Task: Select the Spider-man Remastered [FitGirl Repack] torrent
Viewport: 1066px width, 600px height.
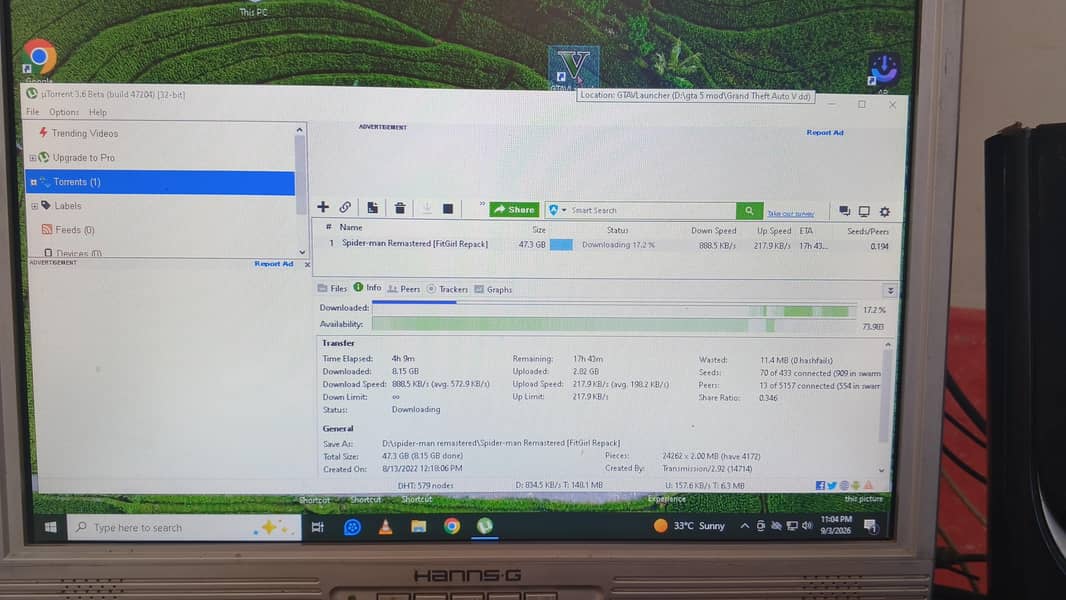Action: (x=415, y=243)
